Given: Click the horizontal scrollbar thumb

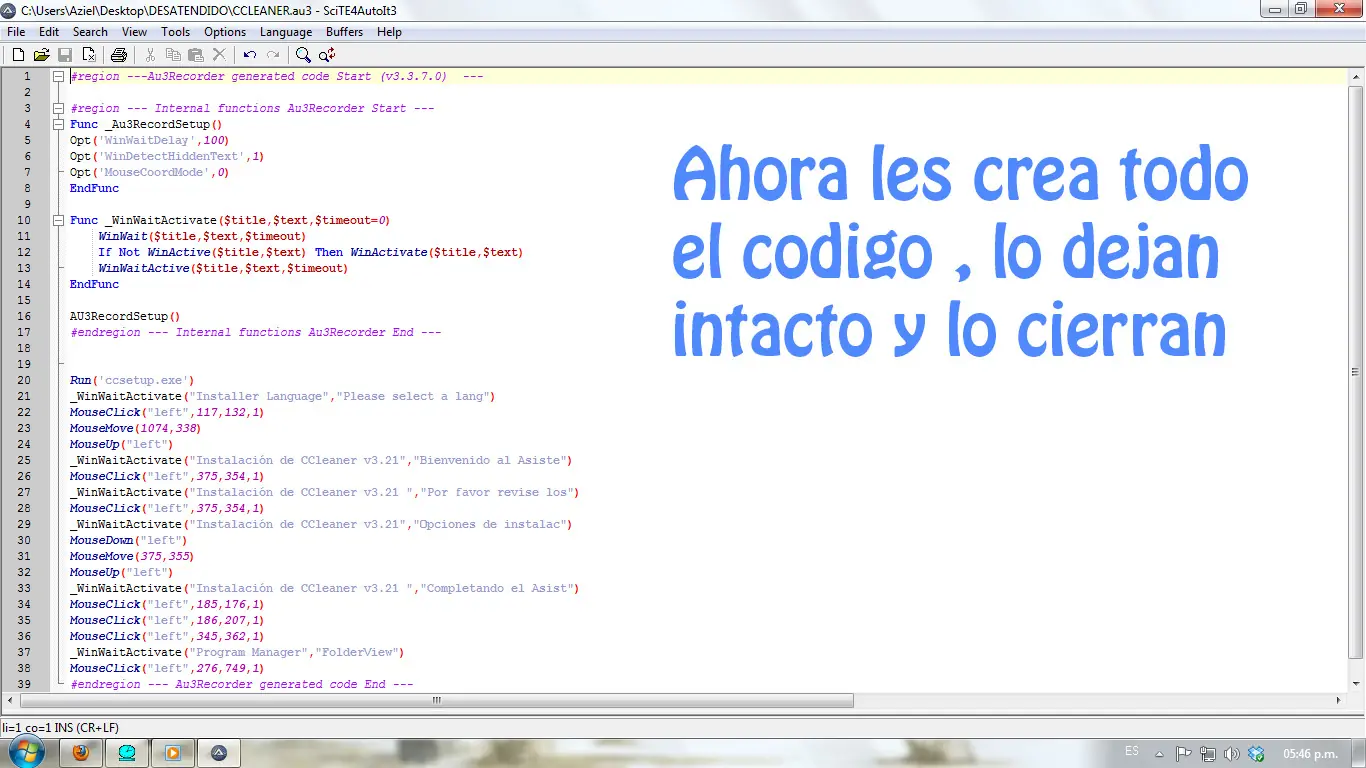Looking at the screenshot, I should coord(435,700).
